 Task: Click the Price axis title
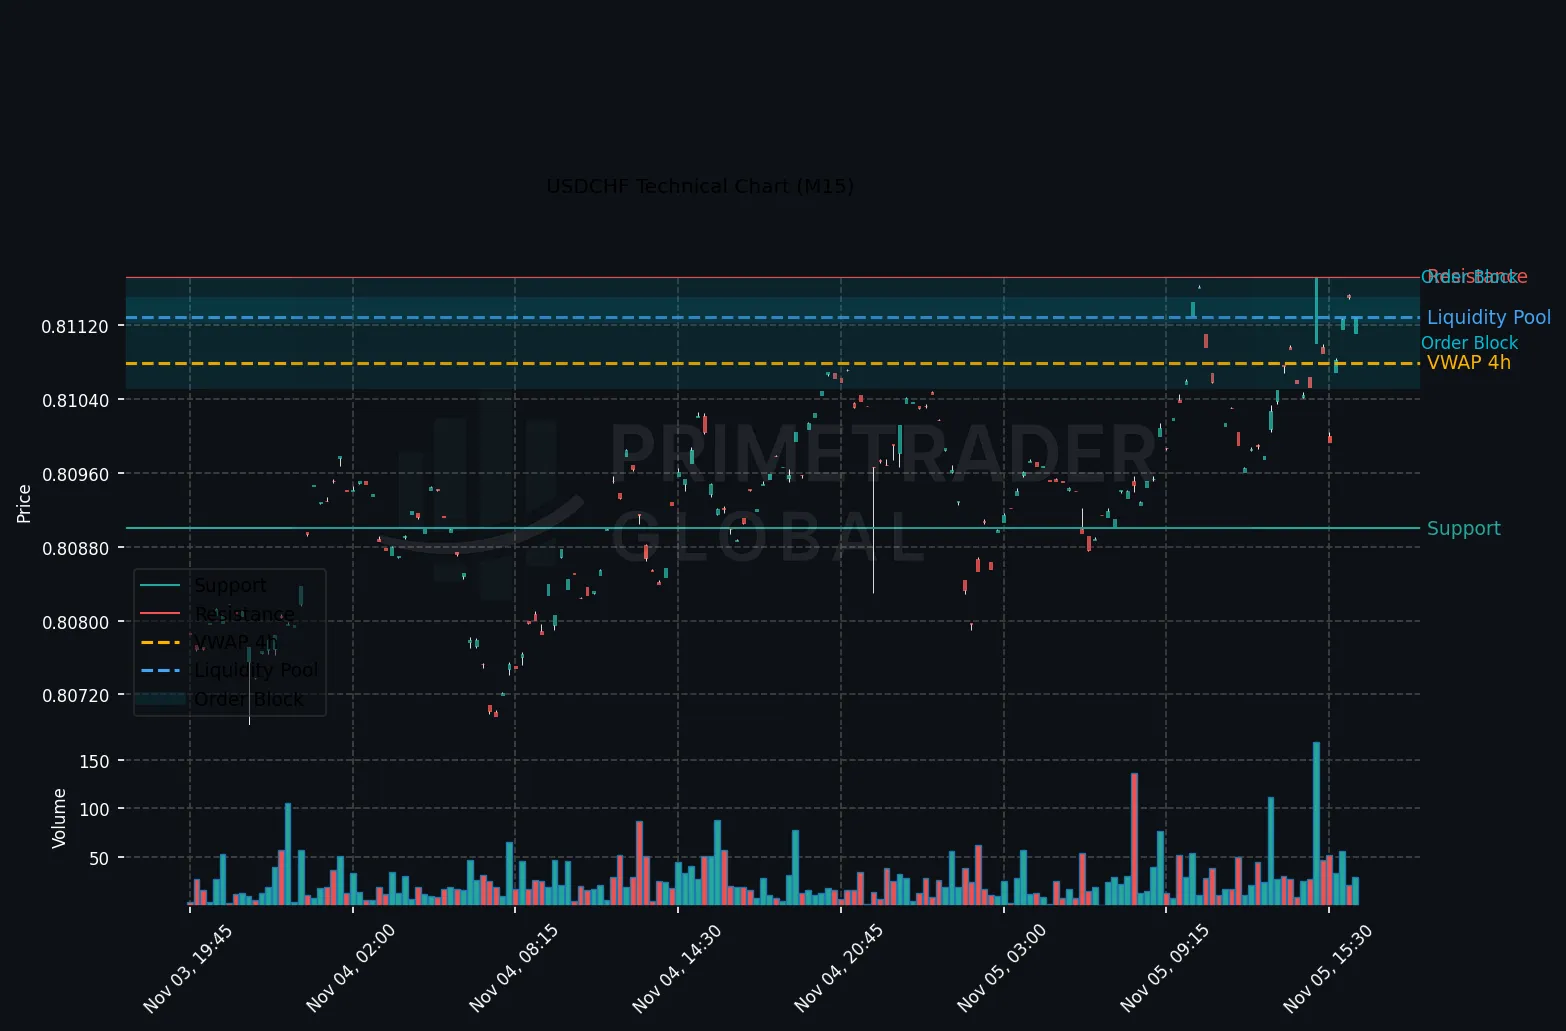(24, 503)
